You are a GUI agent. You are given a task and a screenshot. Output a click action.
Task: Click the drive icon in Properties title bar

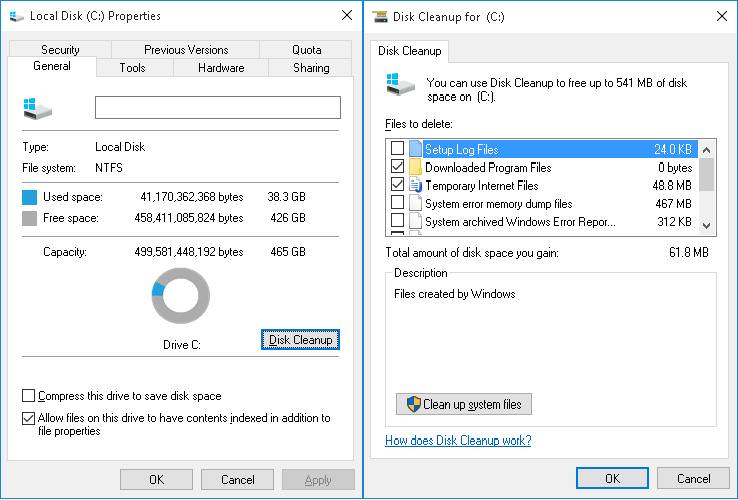pos(16,16)
